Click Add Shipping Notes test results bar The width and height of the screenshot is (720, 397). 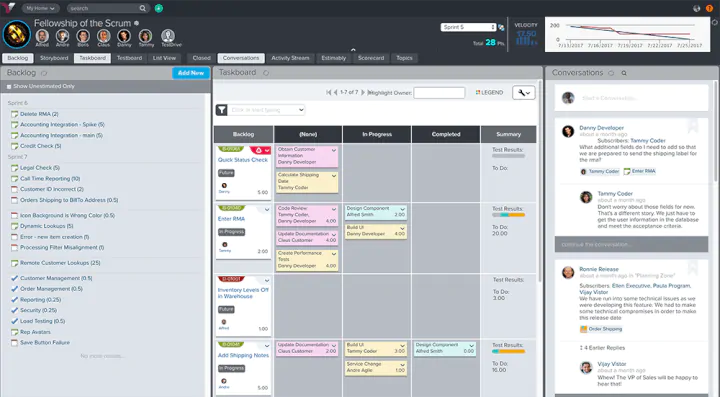click(x=508, y=352)
